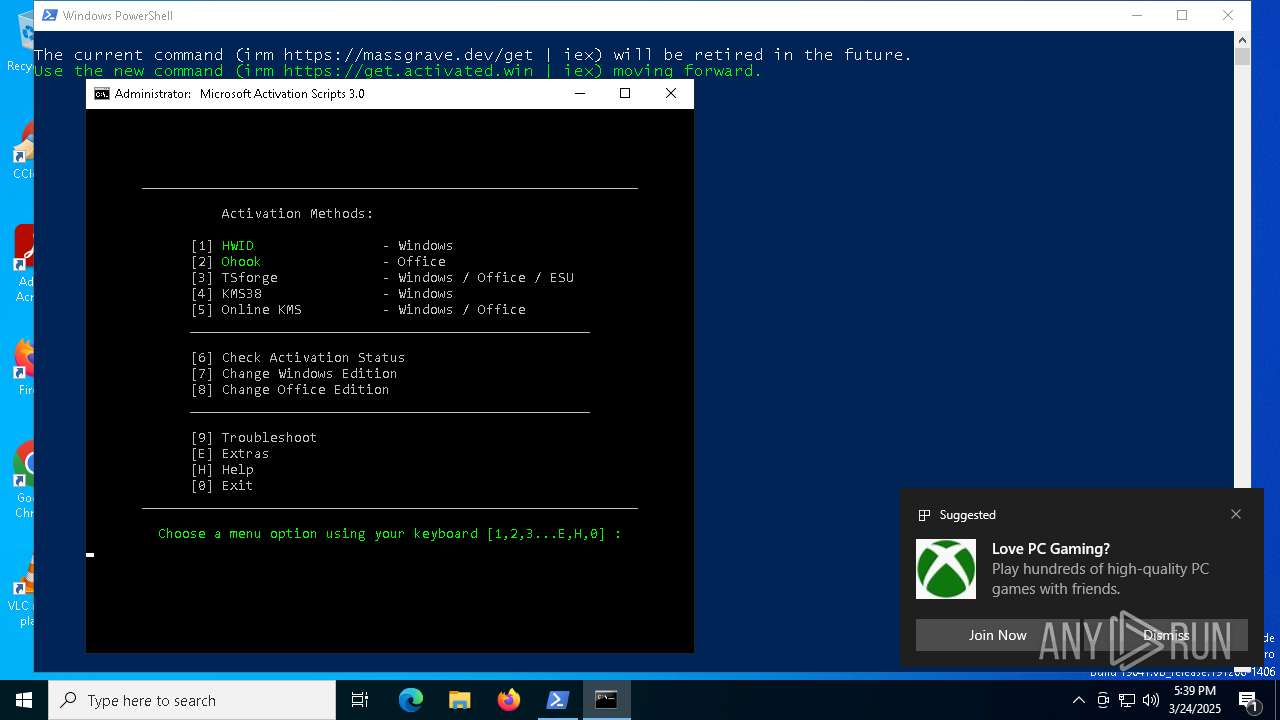Viewport: 1280px width, 720px height.
Task: Open Firefox from the taskbar
Action: click(509, 700)
